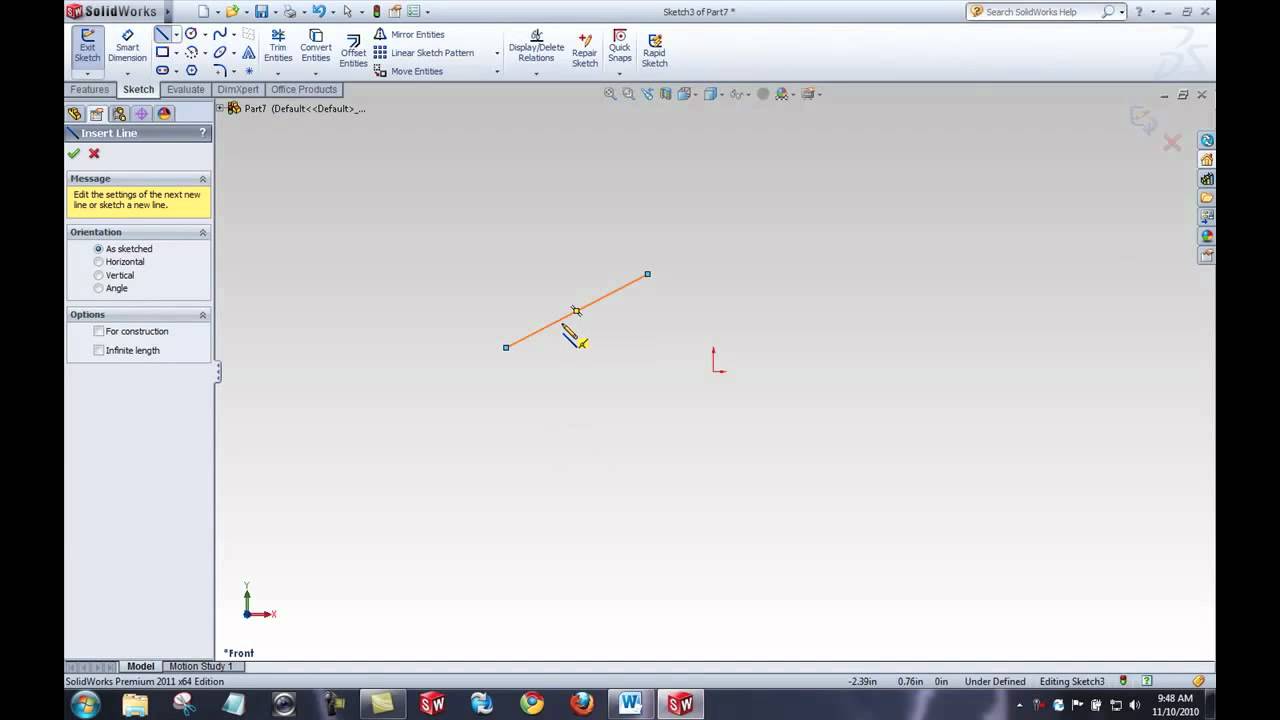The image size is (1280, 720).
Task: Open Display/Delete Relations
Action: point(536,46)
